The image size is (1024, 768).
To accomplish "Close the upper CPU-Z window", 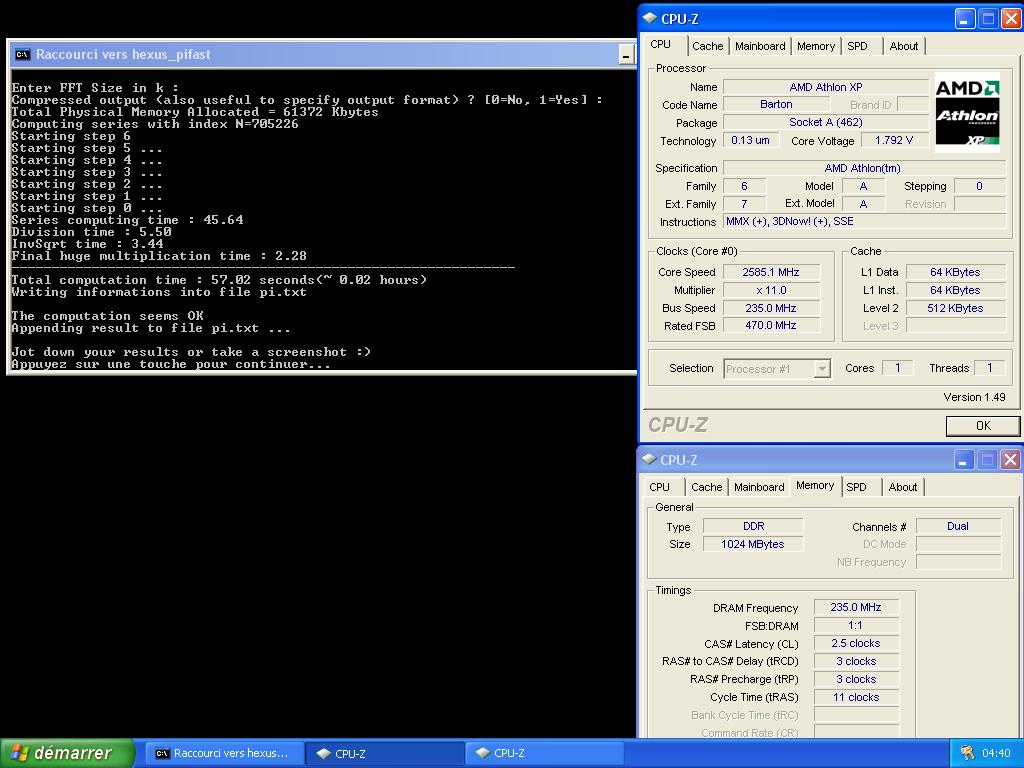I will [x=1011, y=18].
